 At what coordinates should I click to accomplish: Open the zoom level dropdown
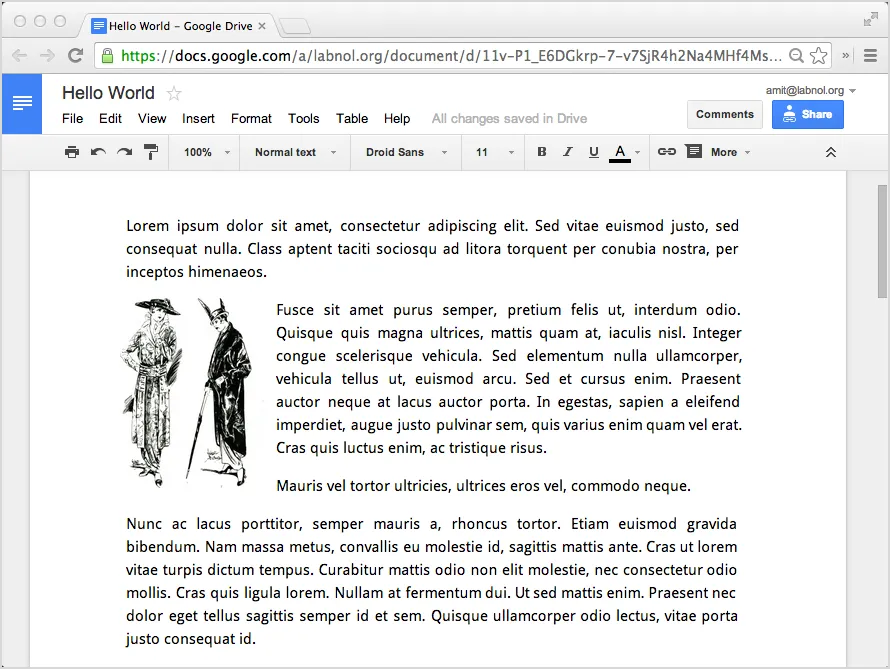(205, 152)
